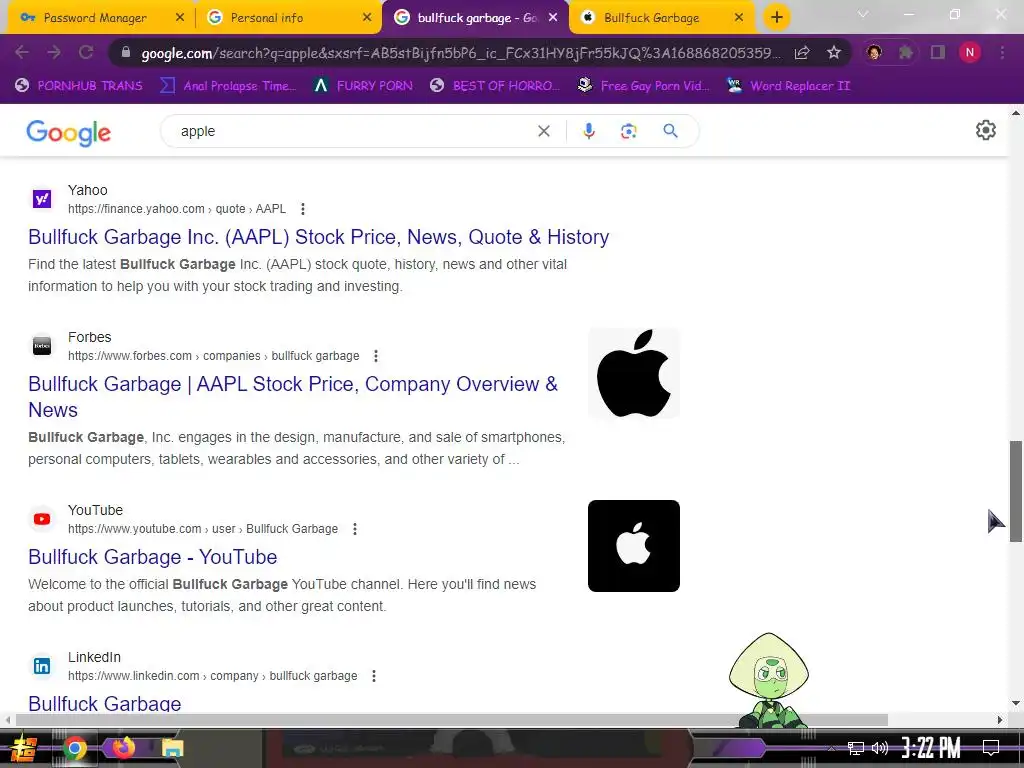The width and height of the screenshot is (1024, 768).
Task: Open the network icon in system tray
Action: [x=855, y=748]
